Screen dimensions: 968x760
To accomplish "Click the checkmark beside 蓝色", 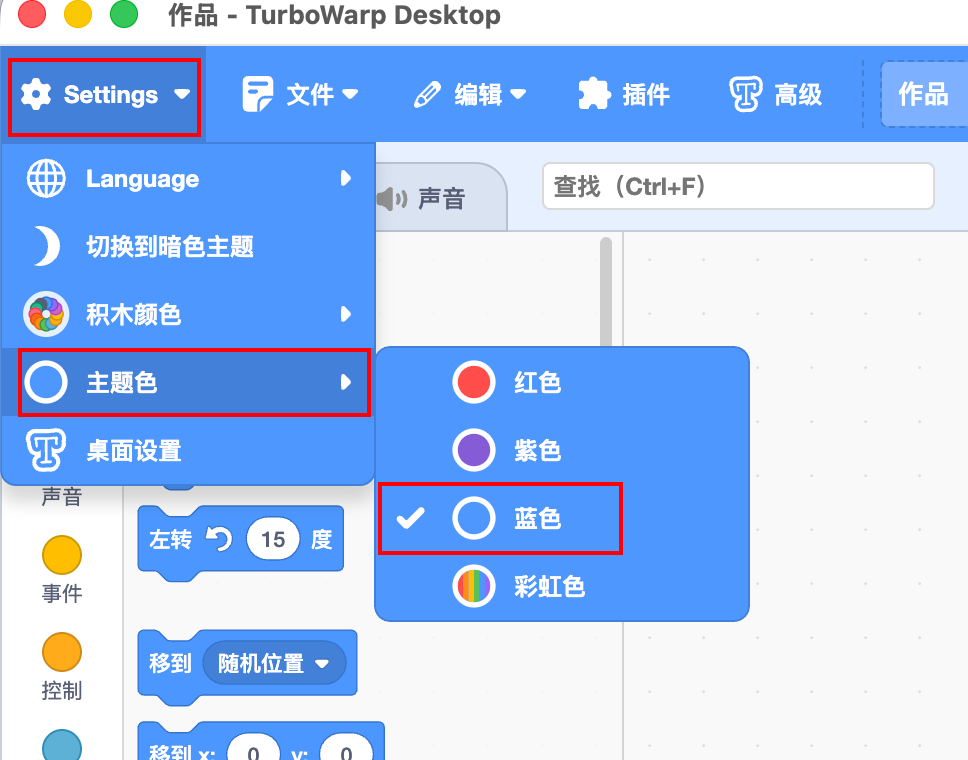I will pos(411,518).
